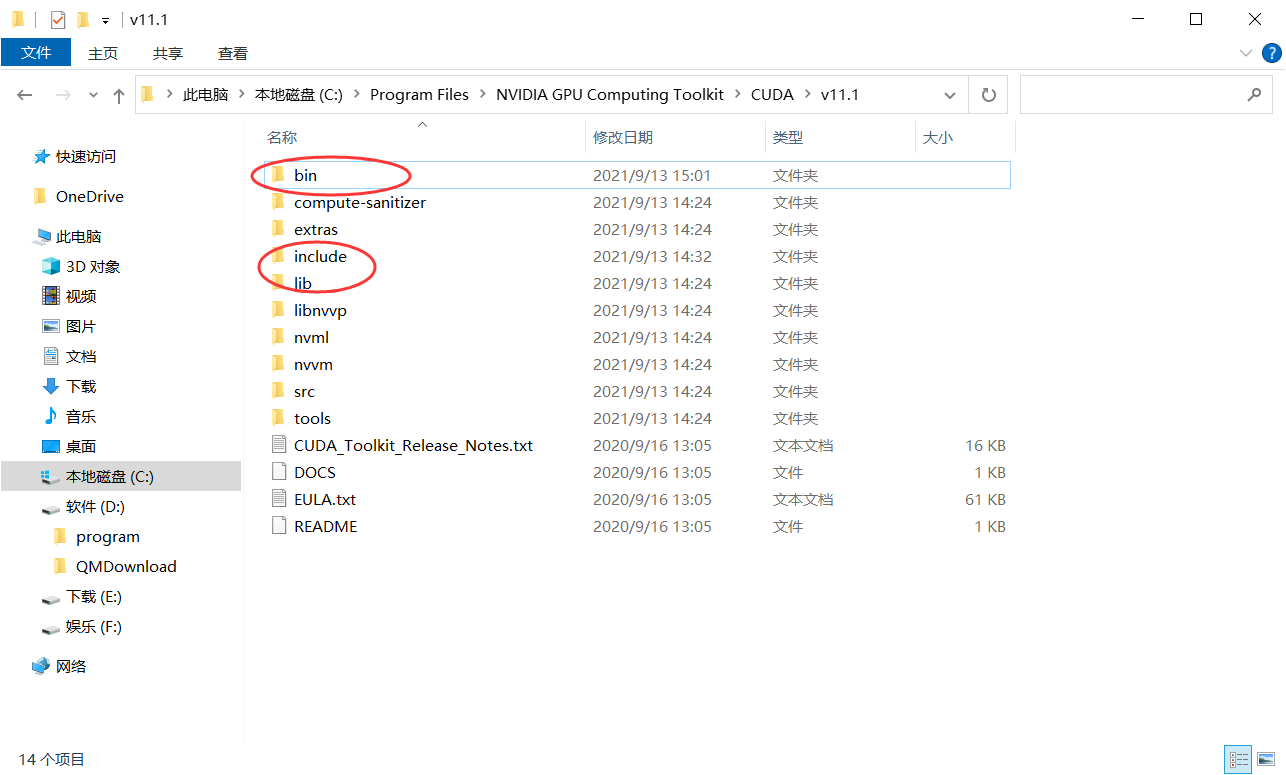Viewport: 1286px width, 775px height.
Task: Click the 2021/9/13 15:01 date of bin
Action: [652, 175]
